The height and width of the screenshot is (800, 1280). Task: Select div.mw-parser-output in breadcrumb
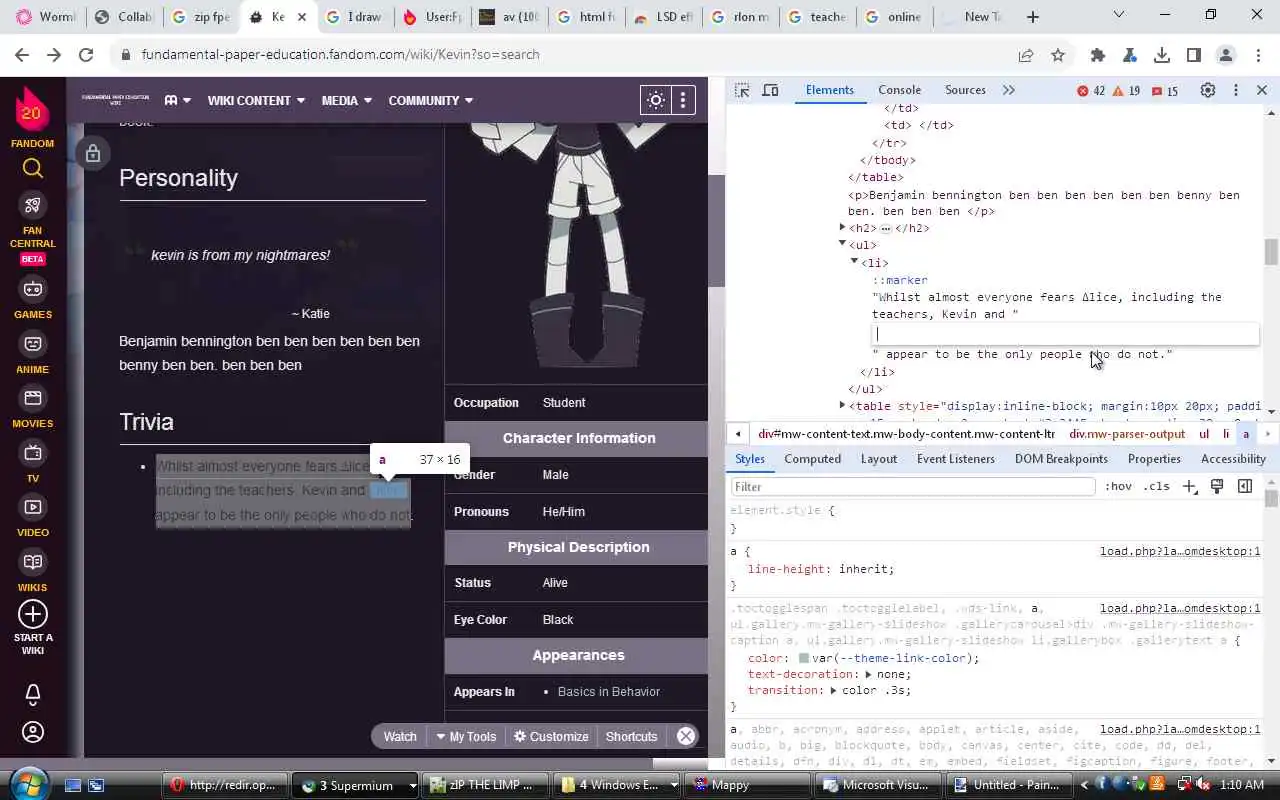click(x=1126, y=434)
